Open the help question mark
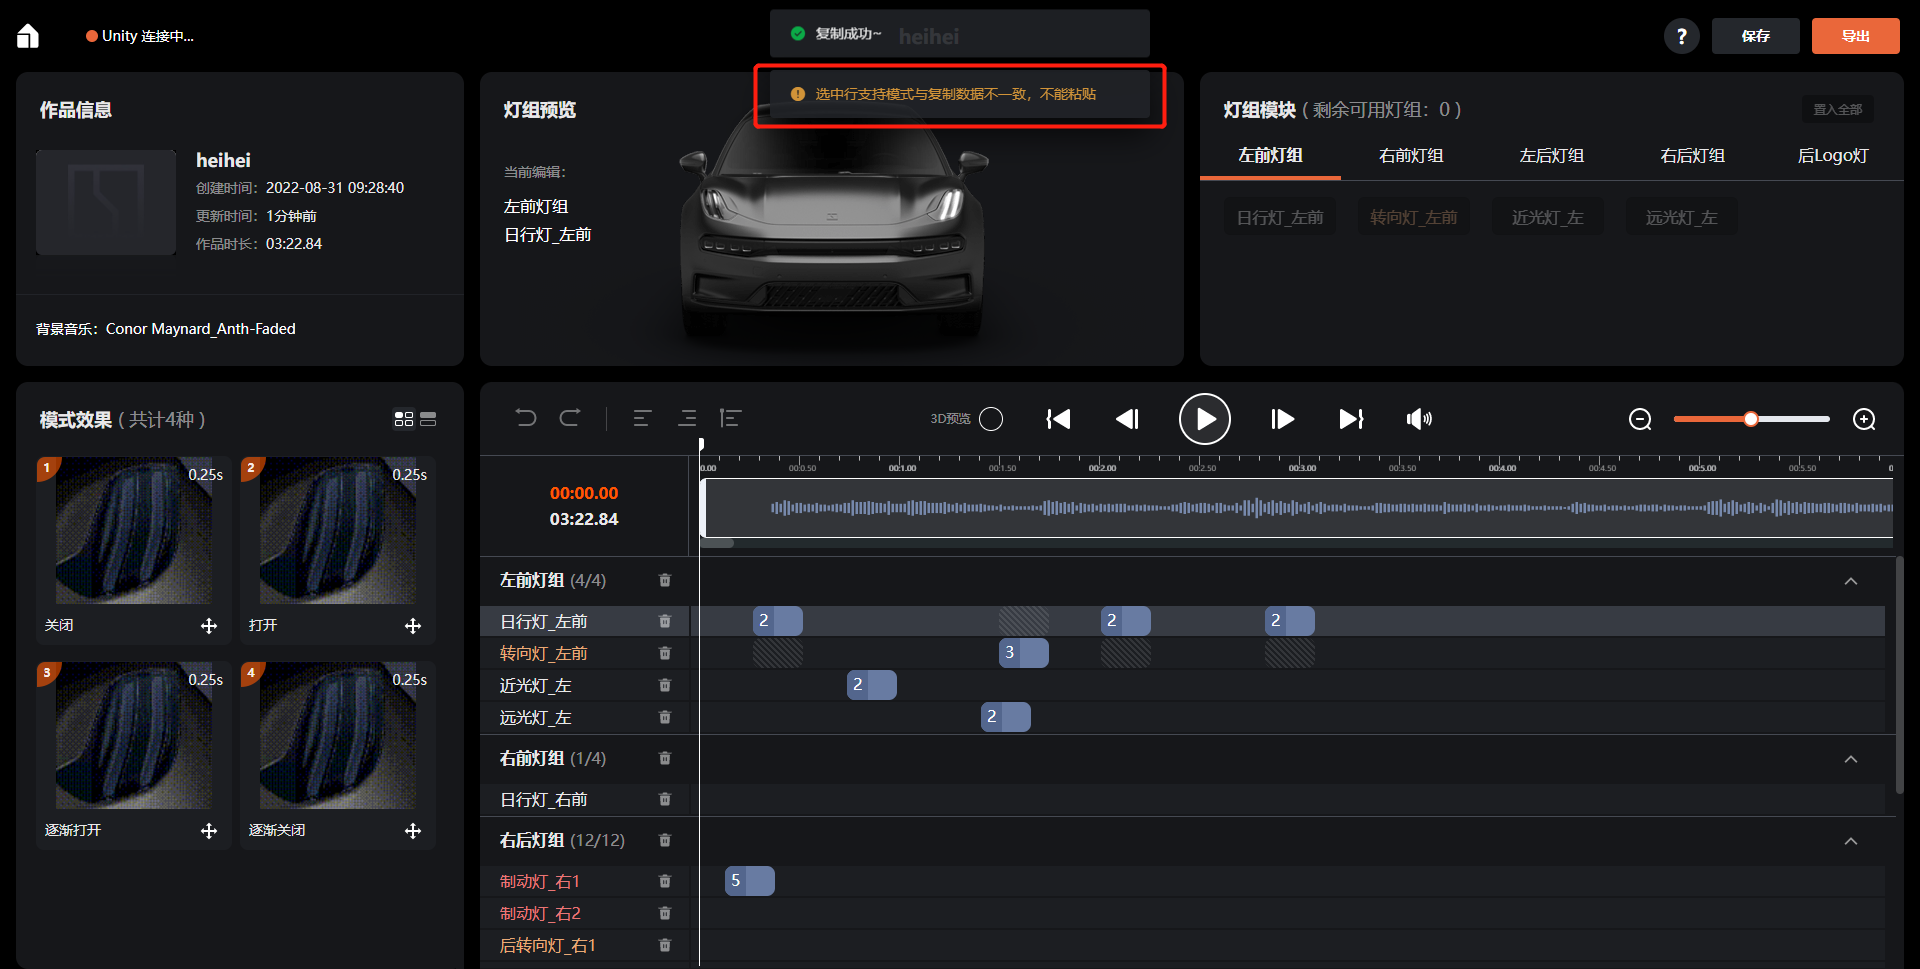Screen dimensions: 1920x969 [1681, 36]
